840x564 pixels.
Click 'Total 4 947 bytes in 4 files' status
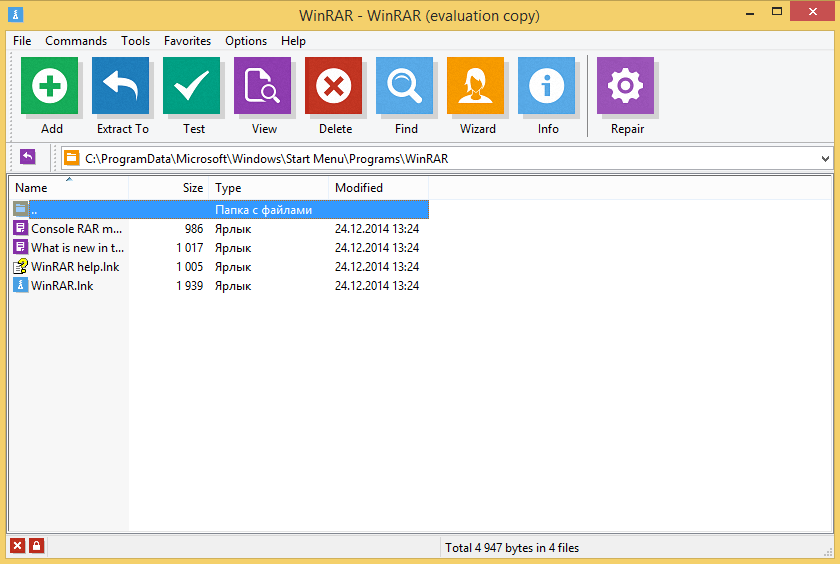[512, 548]
